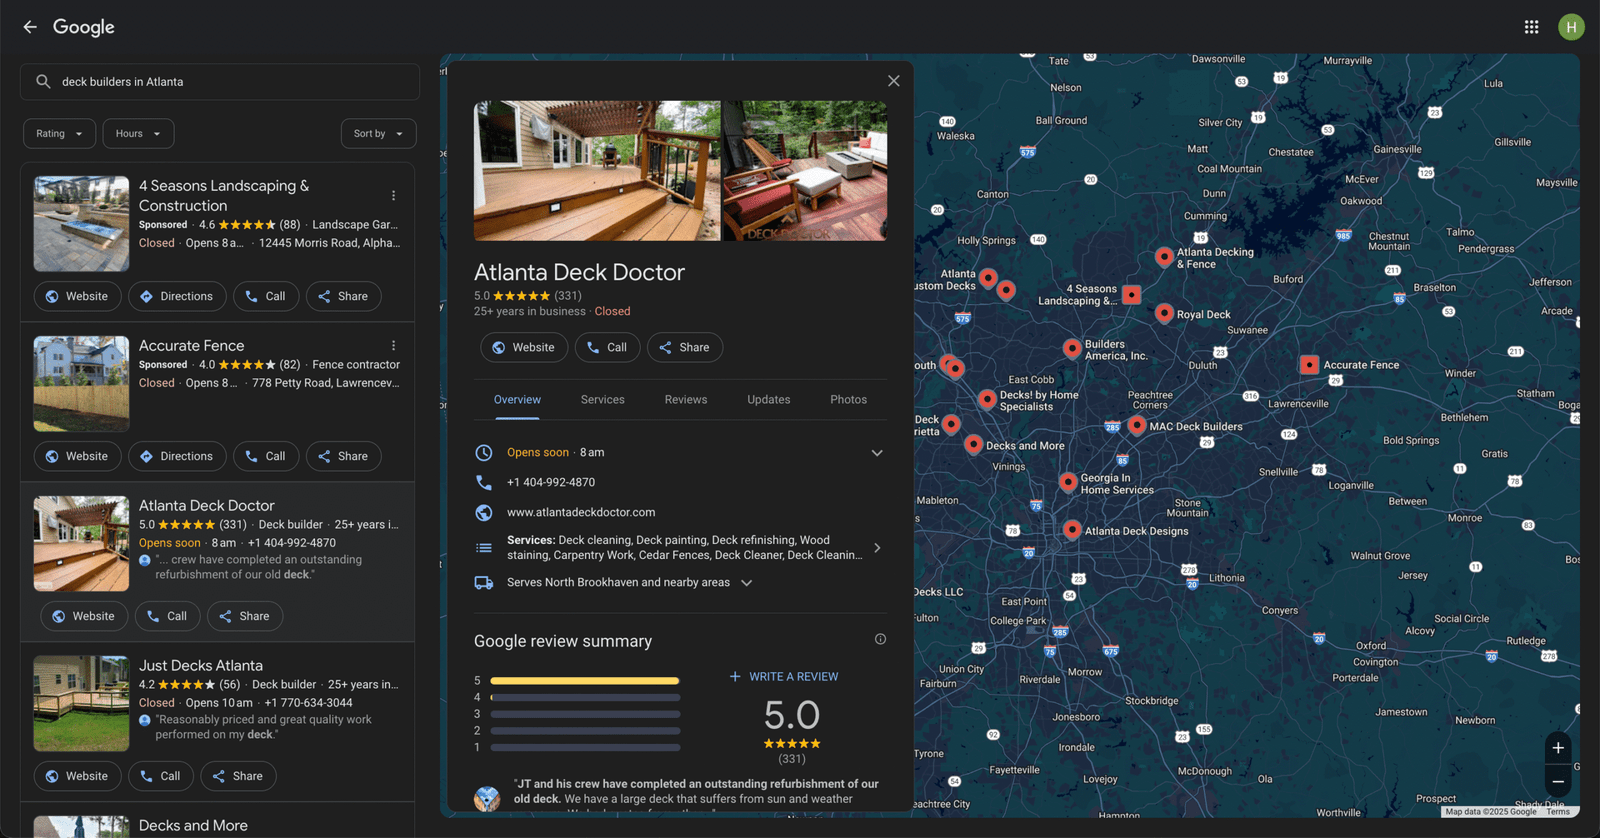Open the main deck pergola photo
This screenshot has height=838, width=1600.
click(x=597, y=170)
